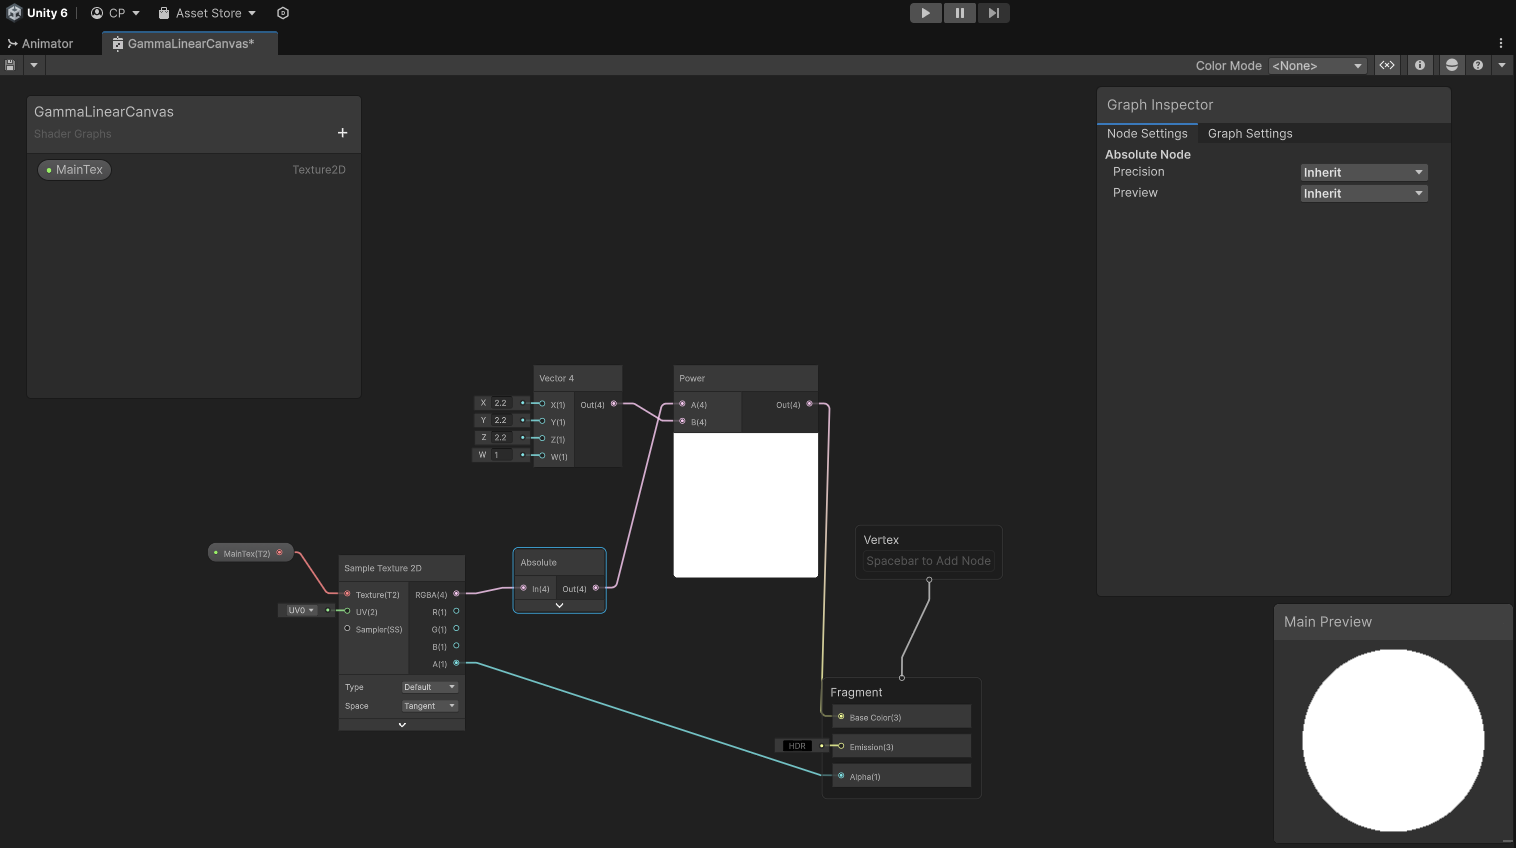
Task: Open the shader graph info panel
Action: point(1420,65)
